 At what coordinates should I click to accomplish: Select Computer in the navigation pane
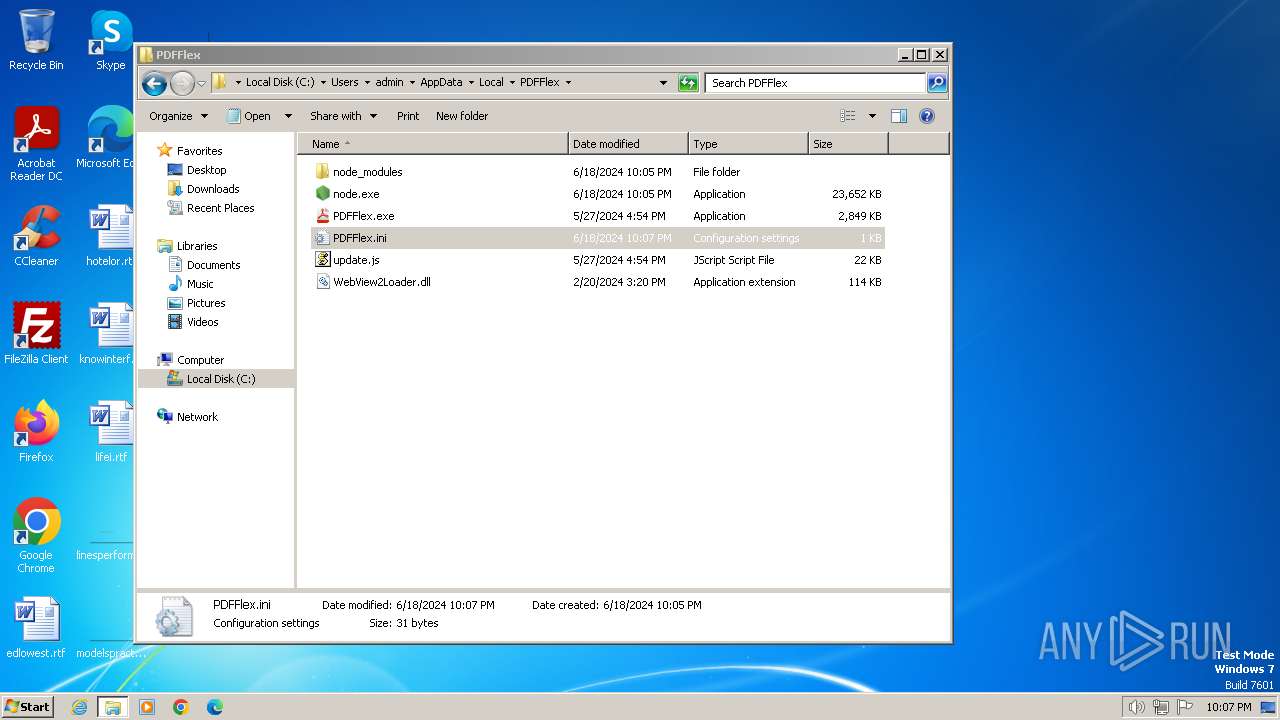click(200, 360)
